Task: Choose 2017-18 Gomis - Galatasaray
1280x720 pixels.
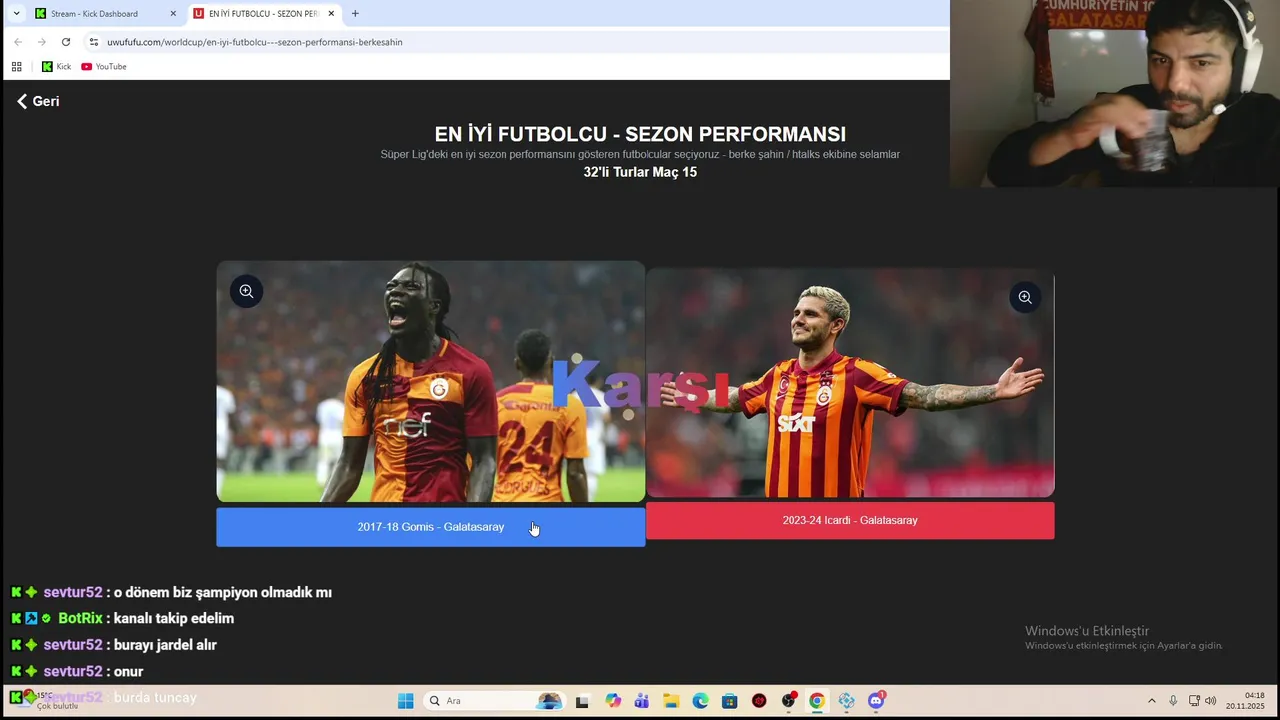Action: tap(431, 527)
